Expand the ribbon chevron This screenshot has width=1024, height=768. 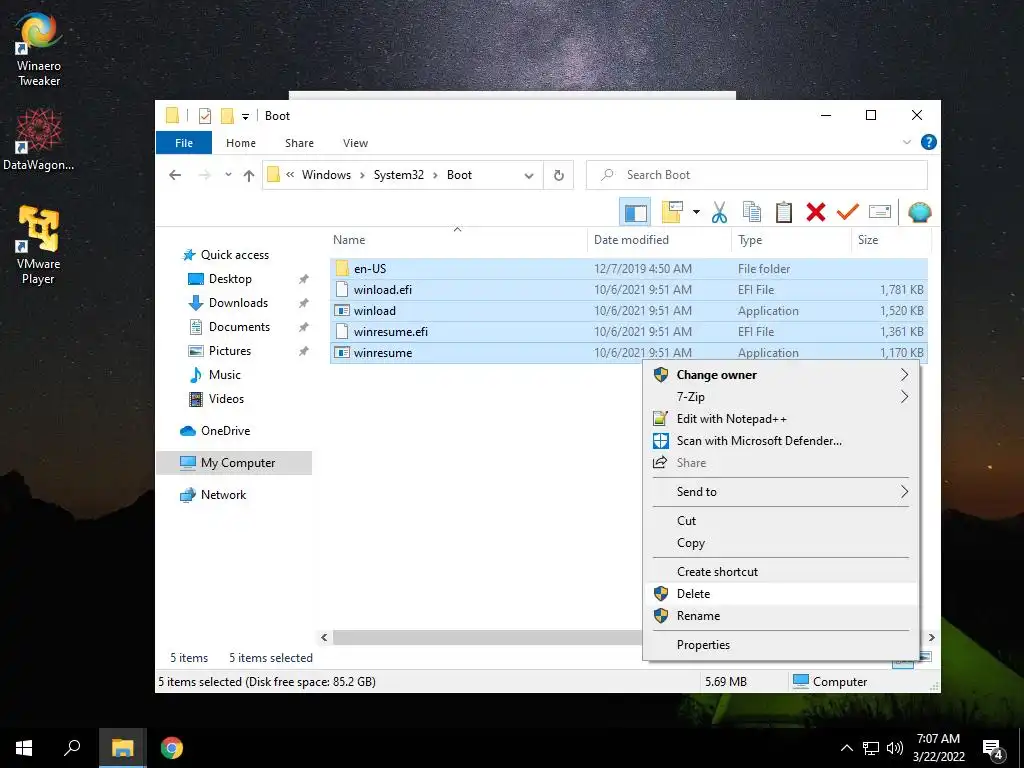click(x=906, y=142)
